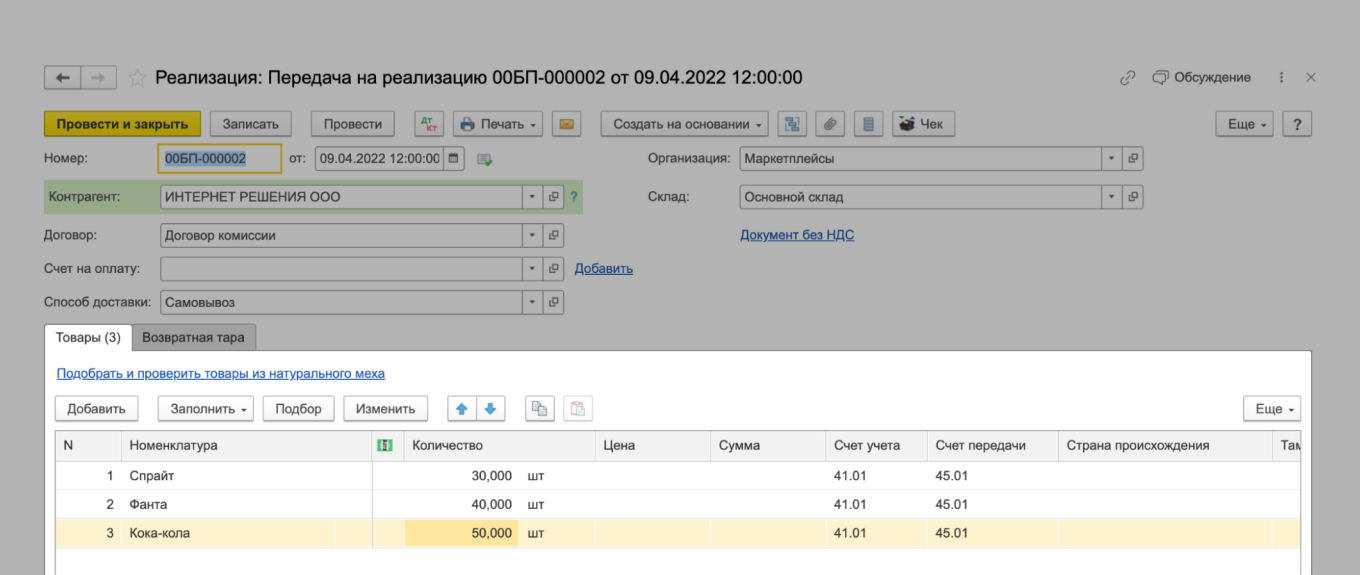
Task: Expand the Счет на оплату dropdown
Action: click(532, 269)
